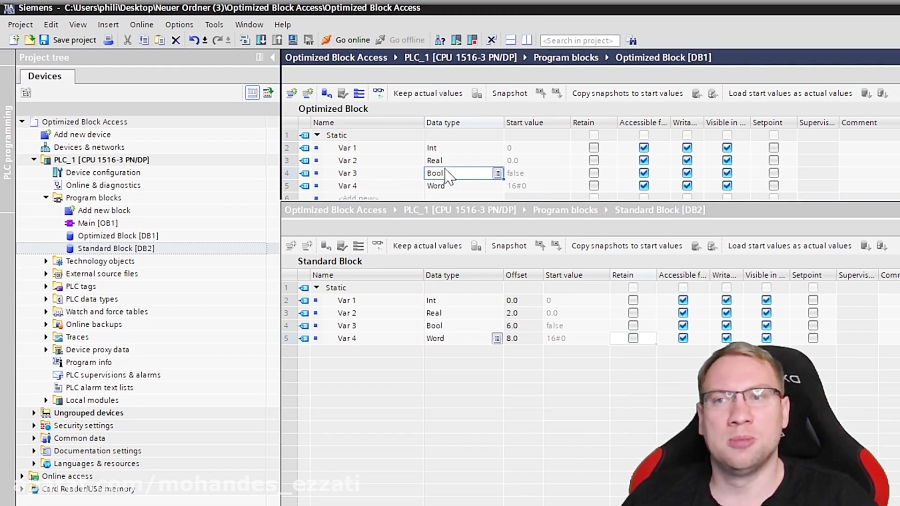Click the Cut scissors icon
The image size is (900, 506).
128,40
